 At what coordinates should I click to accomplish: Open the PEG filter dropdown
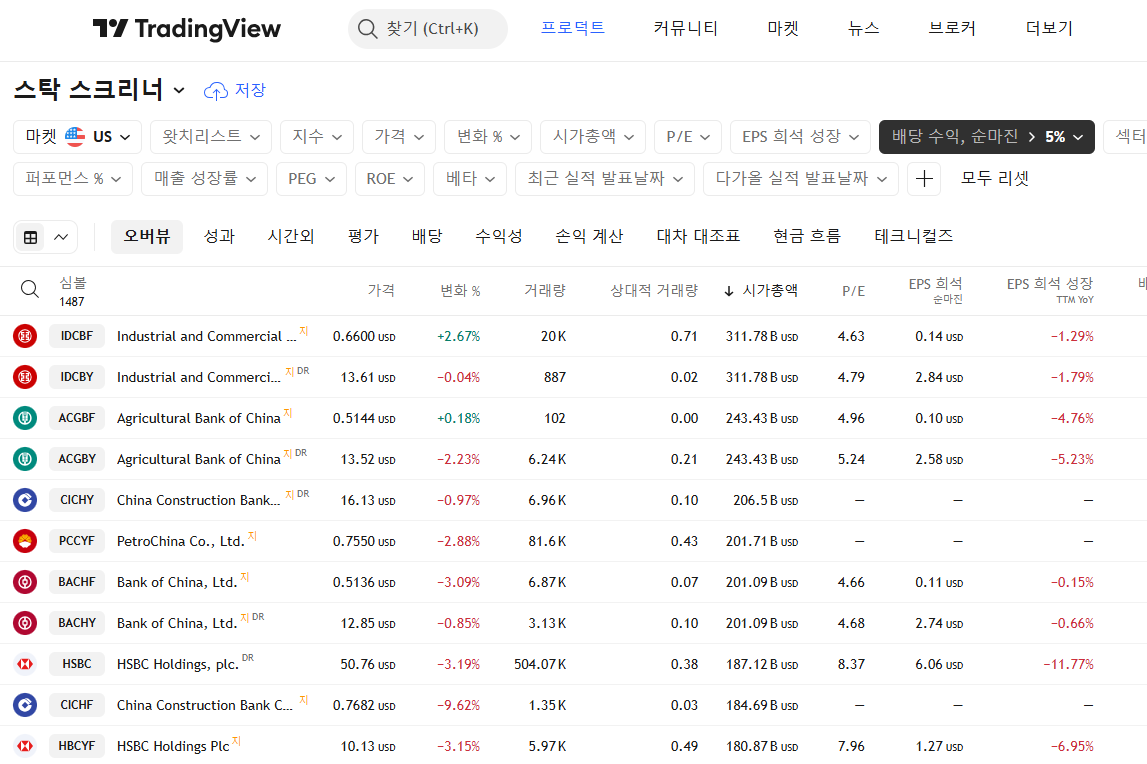312,179
